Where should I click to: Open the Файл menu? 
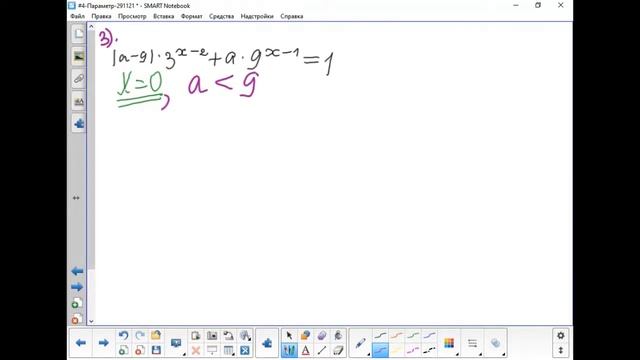(x=78, y=16)
